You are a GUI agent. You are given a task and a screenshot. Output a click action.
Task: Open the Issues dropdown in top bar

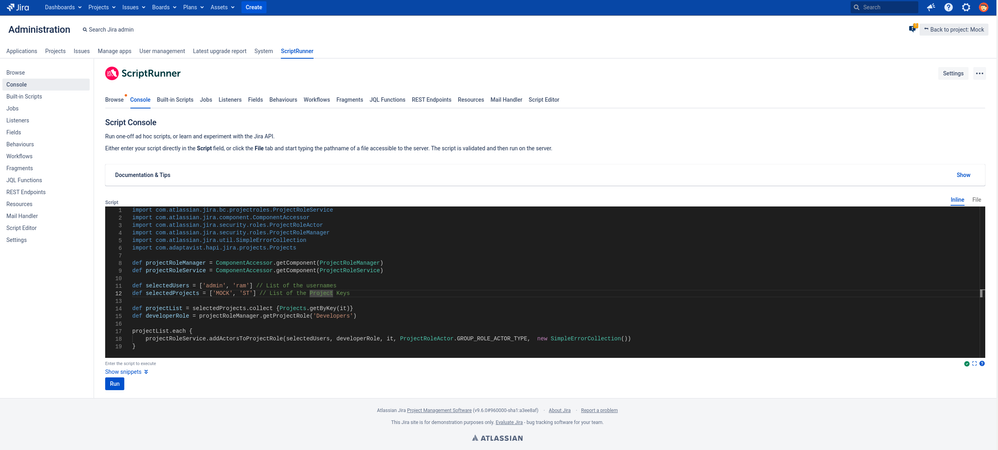pos(133,7)
